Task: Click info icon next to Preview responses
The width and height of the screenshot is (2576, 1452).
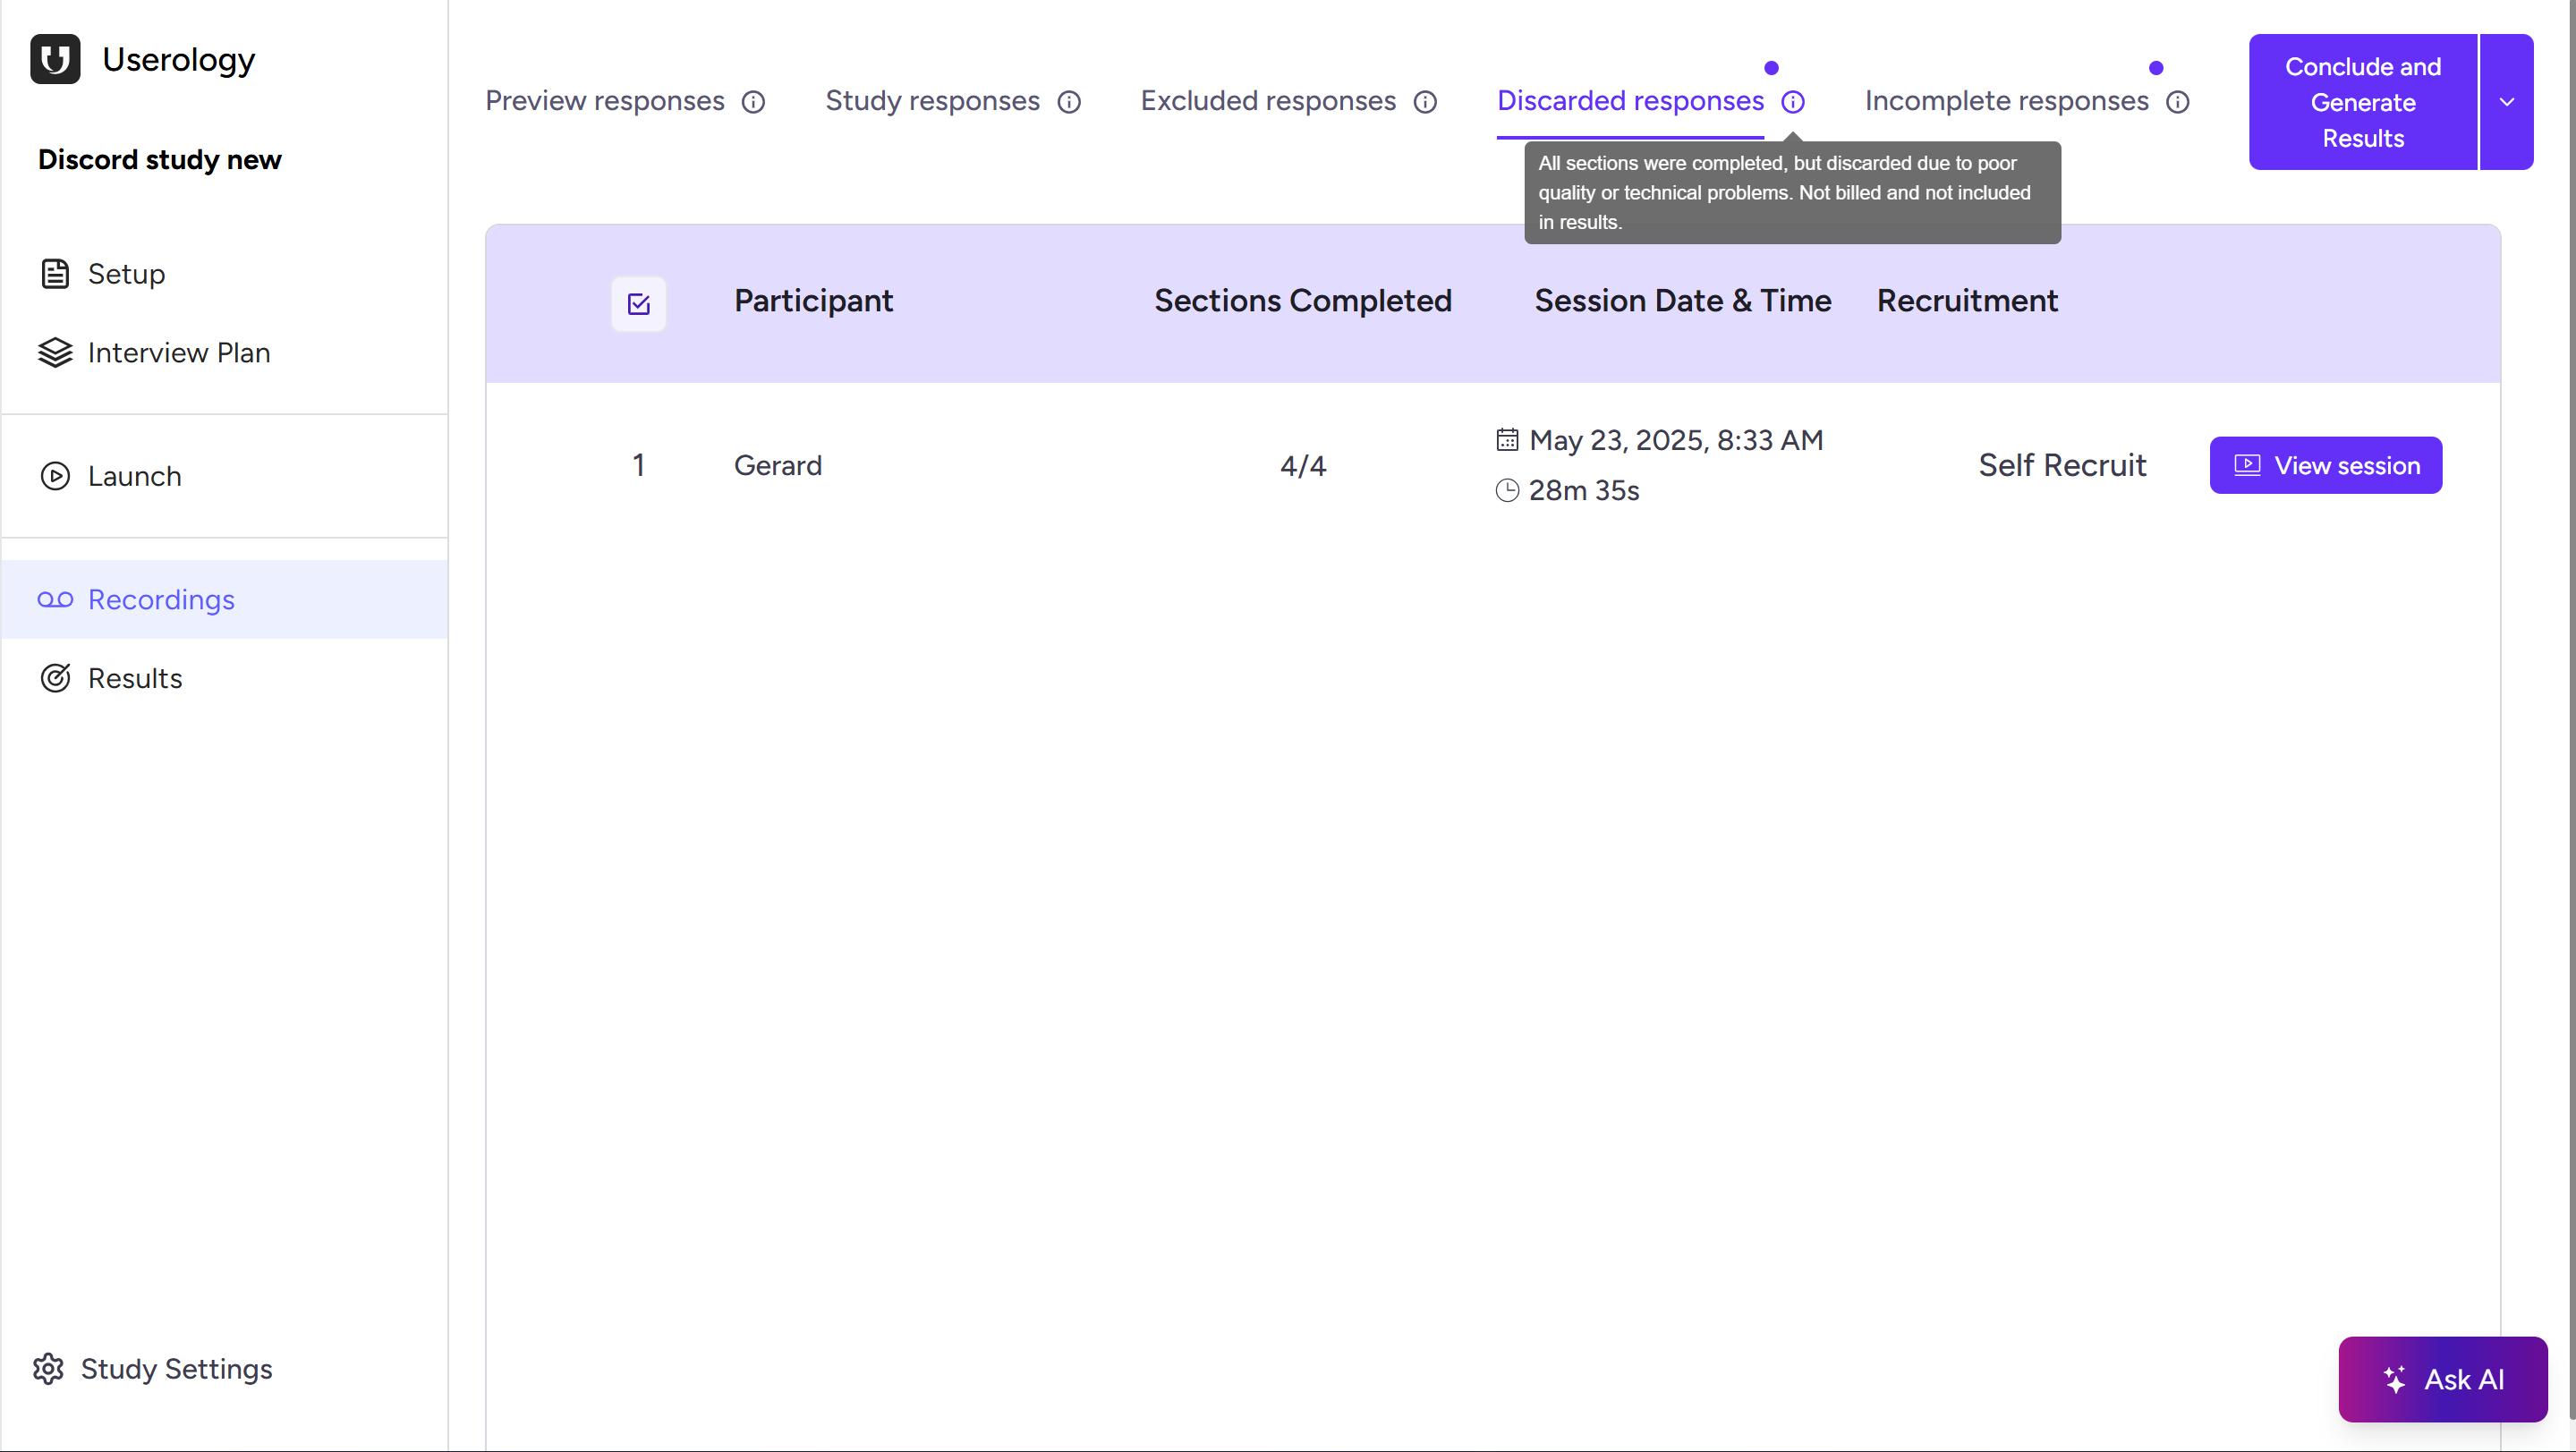Action: [x=753, y=102]
